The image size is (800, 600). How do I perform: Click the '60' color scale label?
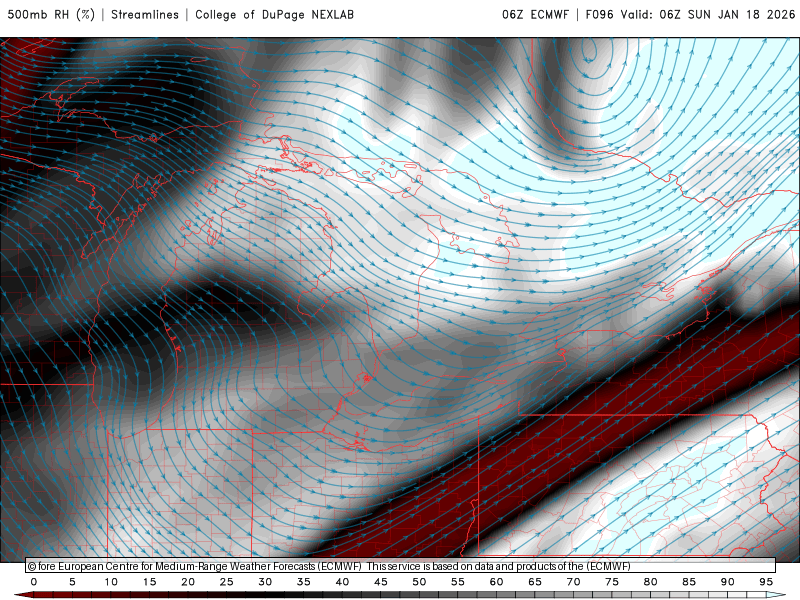pos(496,582)
